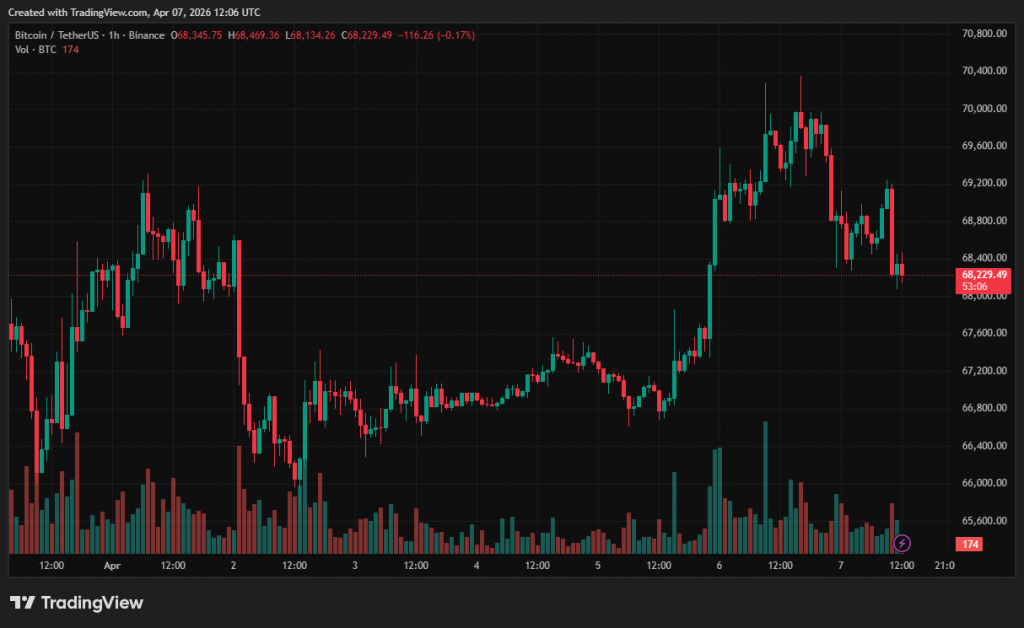This screenshot has width=1024, height=628.
Task: Click the Low value L68,134.26
Action: [x=311, y=35]
